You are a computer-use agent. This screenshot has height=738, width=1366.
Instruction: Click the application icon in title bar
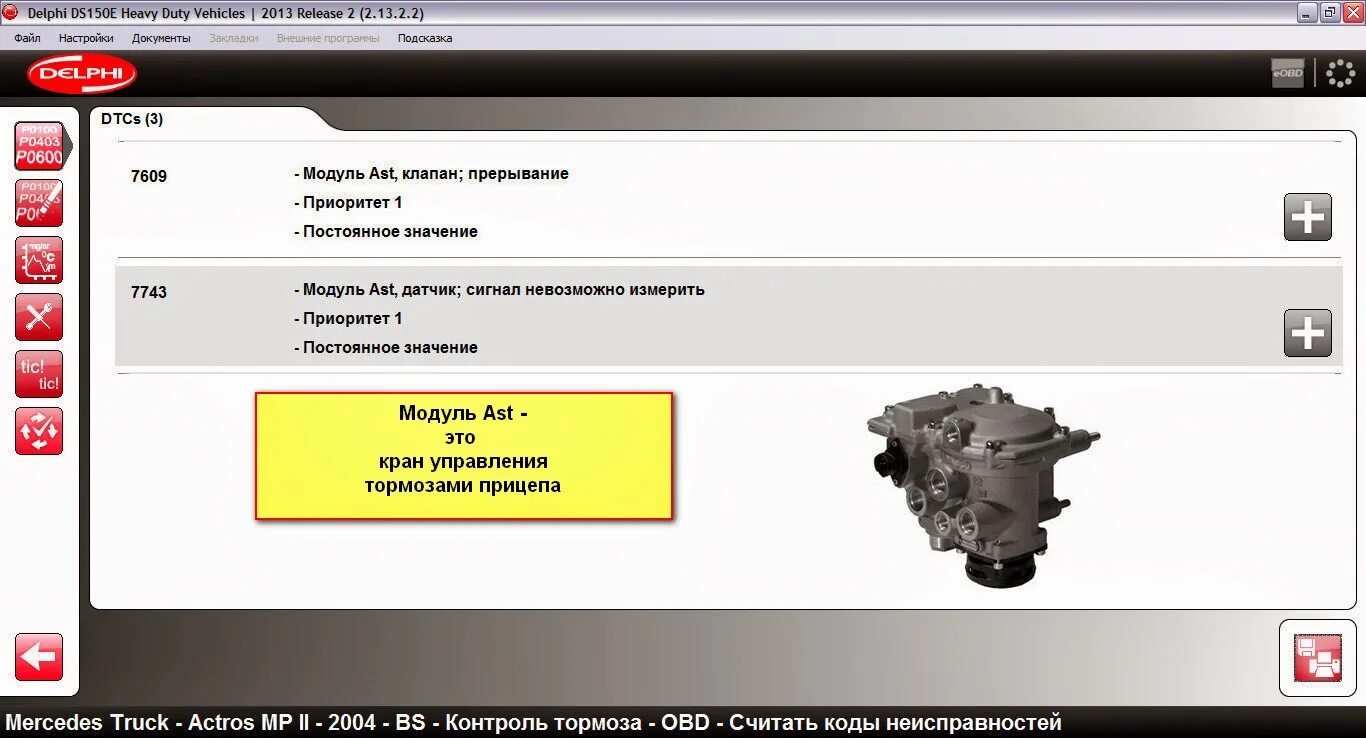coord(11,12)
